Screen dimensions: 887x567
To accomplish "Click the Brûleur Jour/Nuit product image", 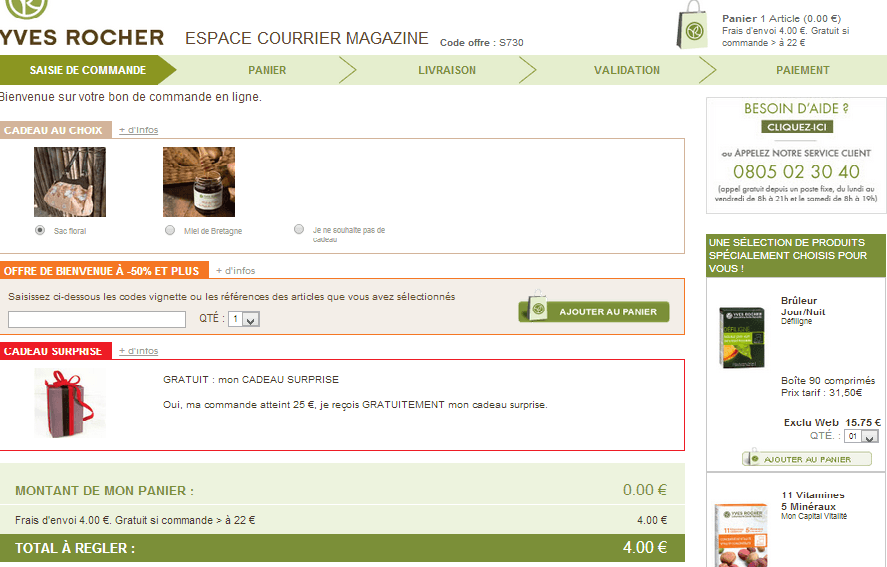I will coord(741,342).
